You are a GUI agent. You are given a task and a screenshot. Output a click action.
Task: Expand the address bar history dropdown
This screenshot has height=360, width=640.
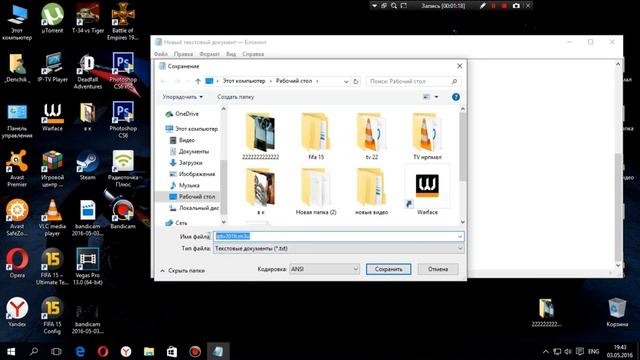346,81
